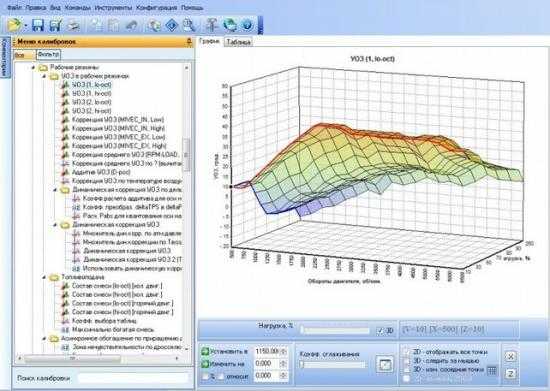
Task: Open the Помощь menu
Action: (x=192, y=7)
